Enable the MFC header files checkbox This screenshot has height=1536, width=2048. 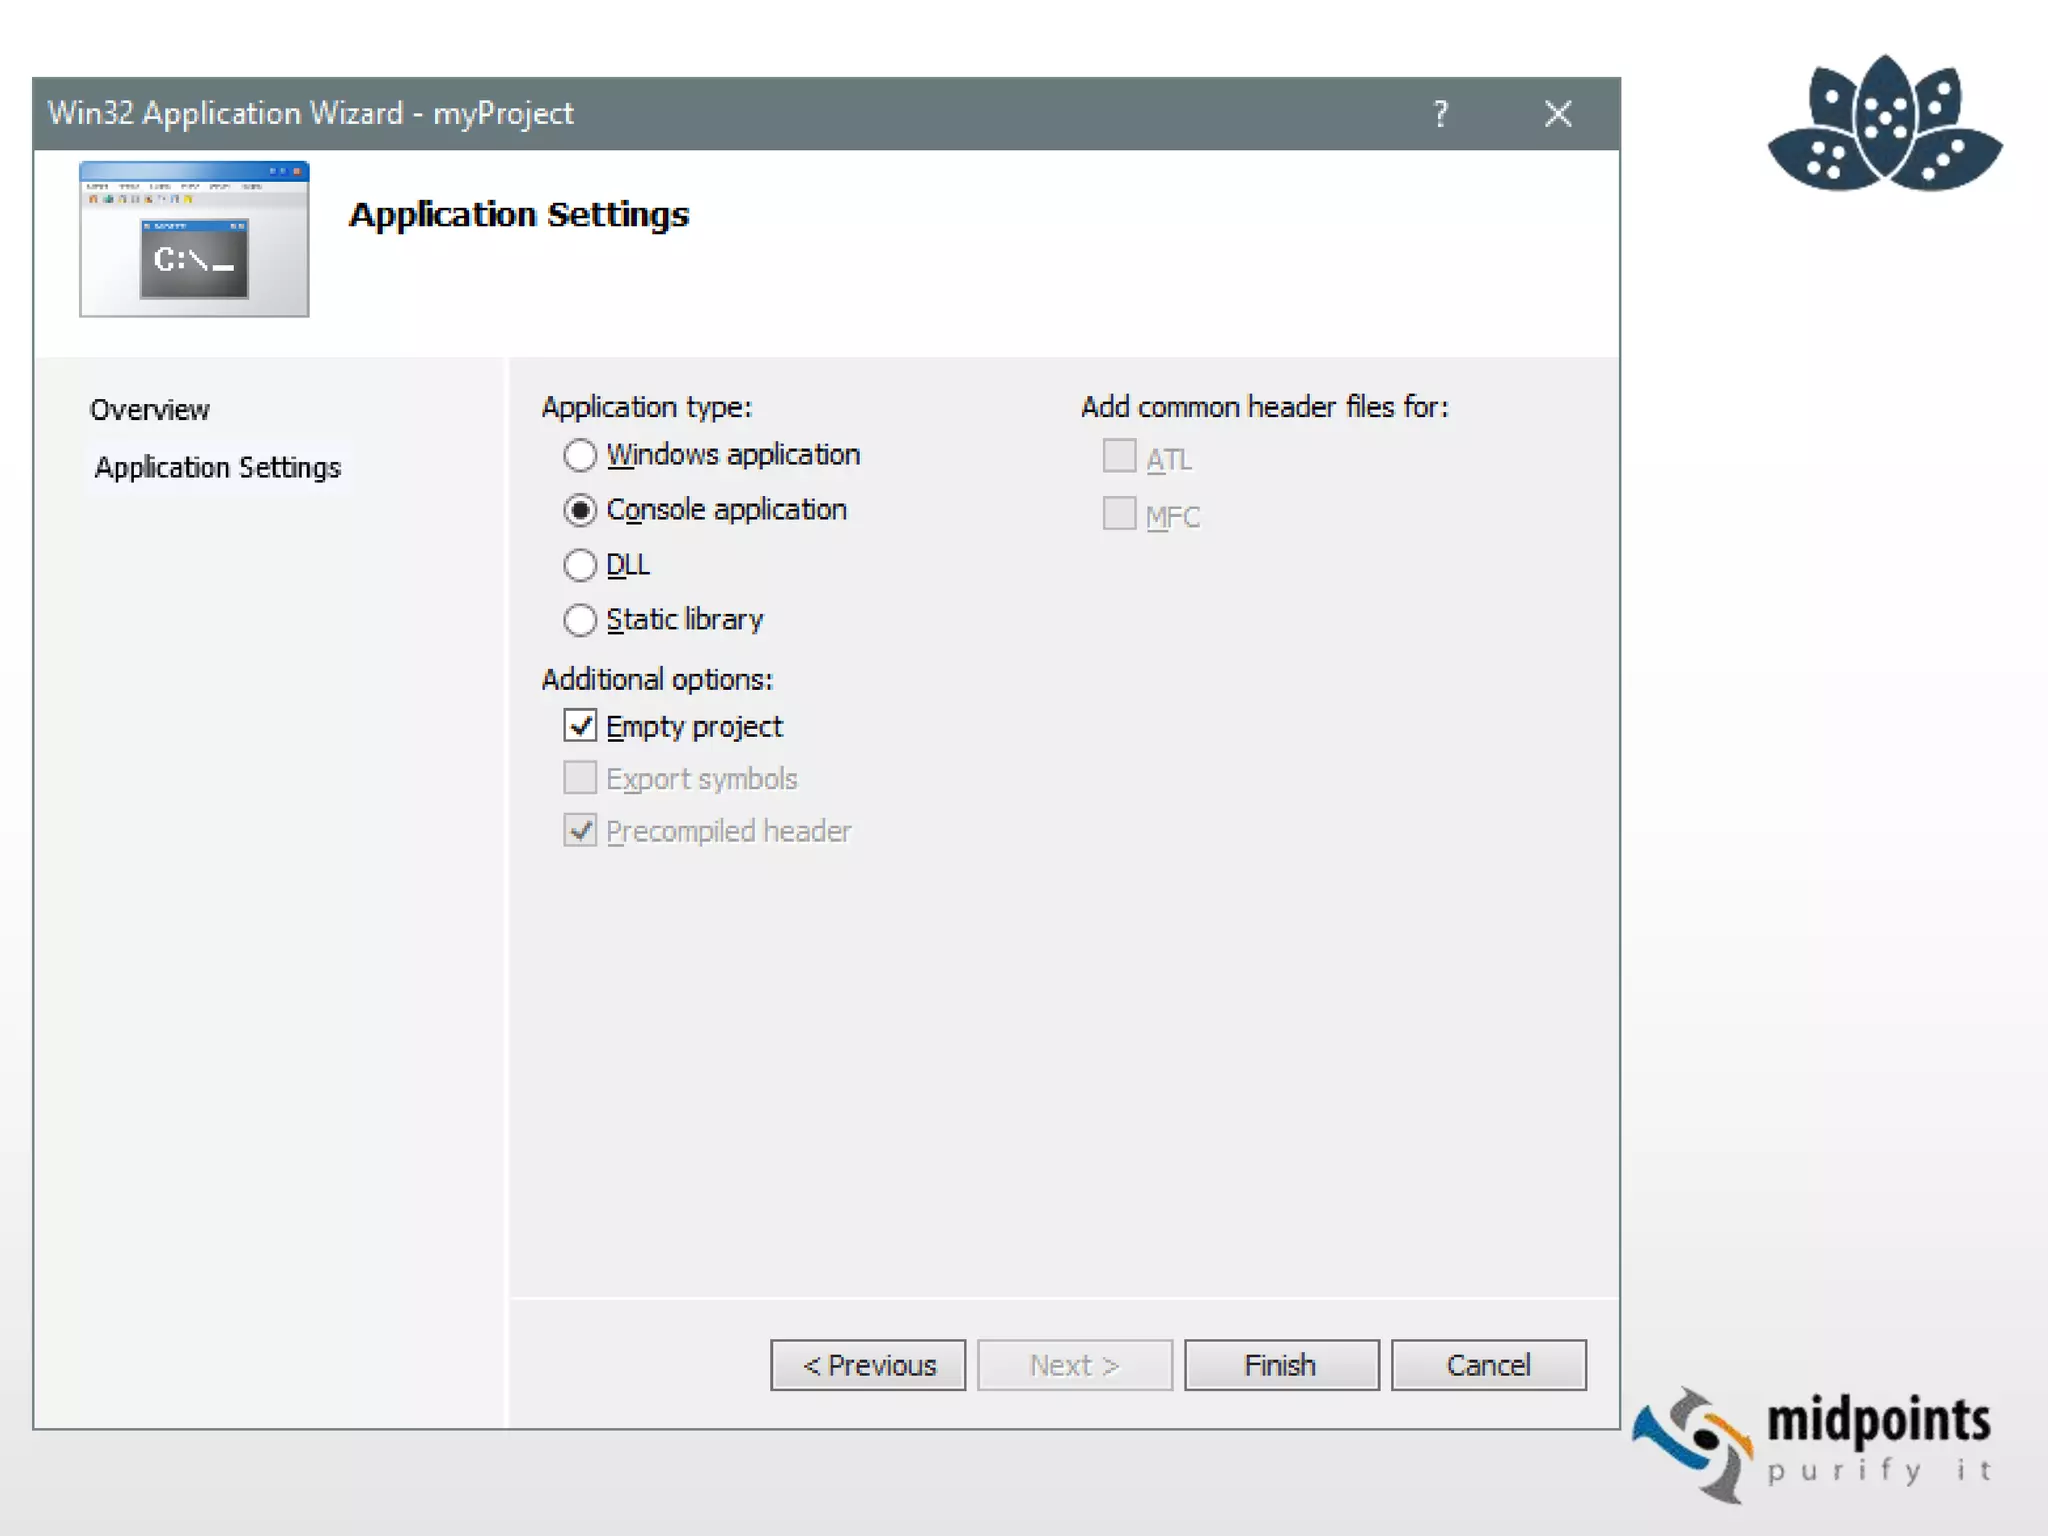pos(1119,514)
